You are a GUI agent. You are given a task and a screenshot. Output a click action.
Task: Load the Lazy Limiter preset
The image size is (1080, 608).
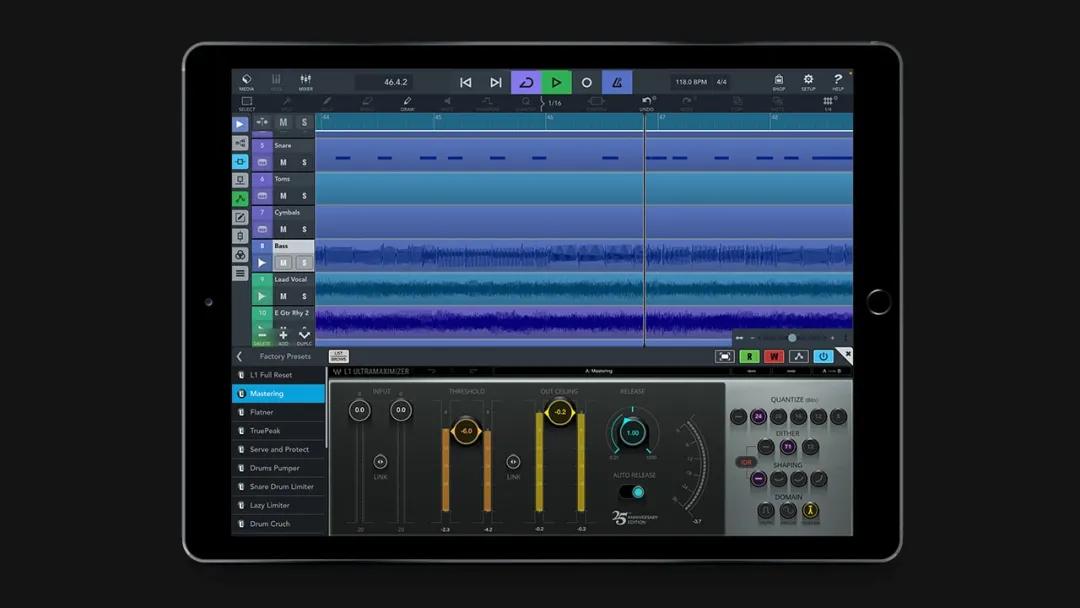click(x=279, y=505)
